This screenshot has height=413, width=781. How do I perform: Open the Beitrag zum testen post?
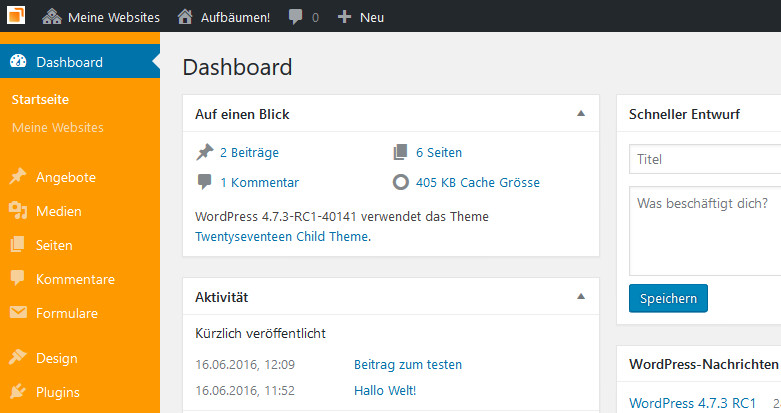point(408,365)
